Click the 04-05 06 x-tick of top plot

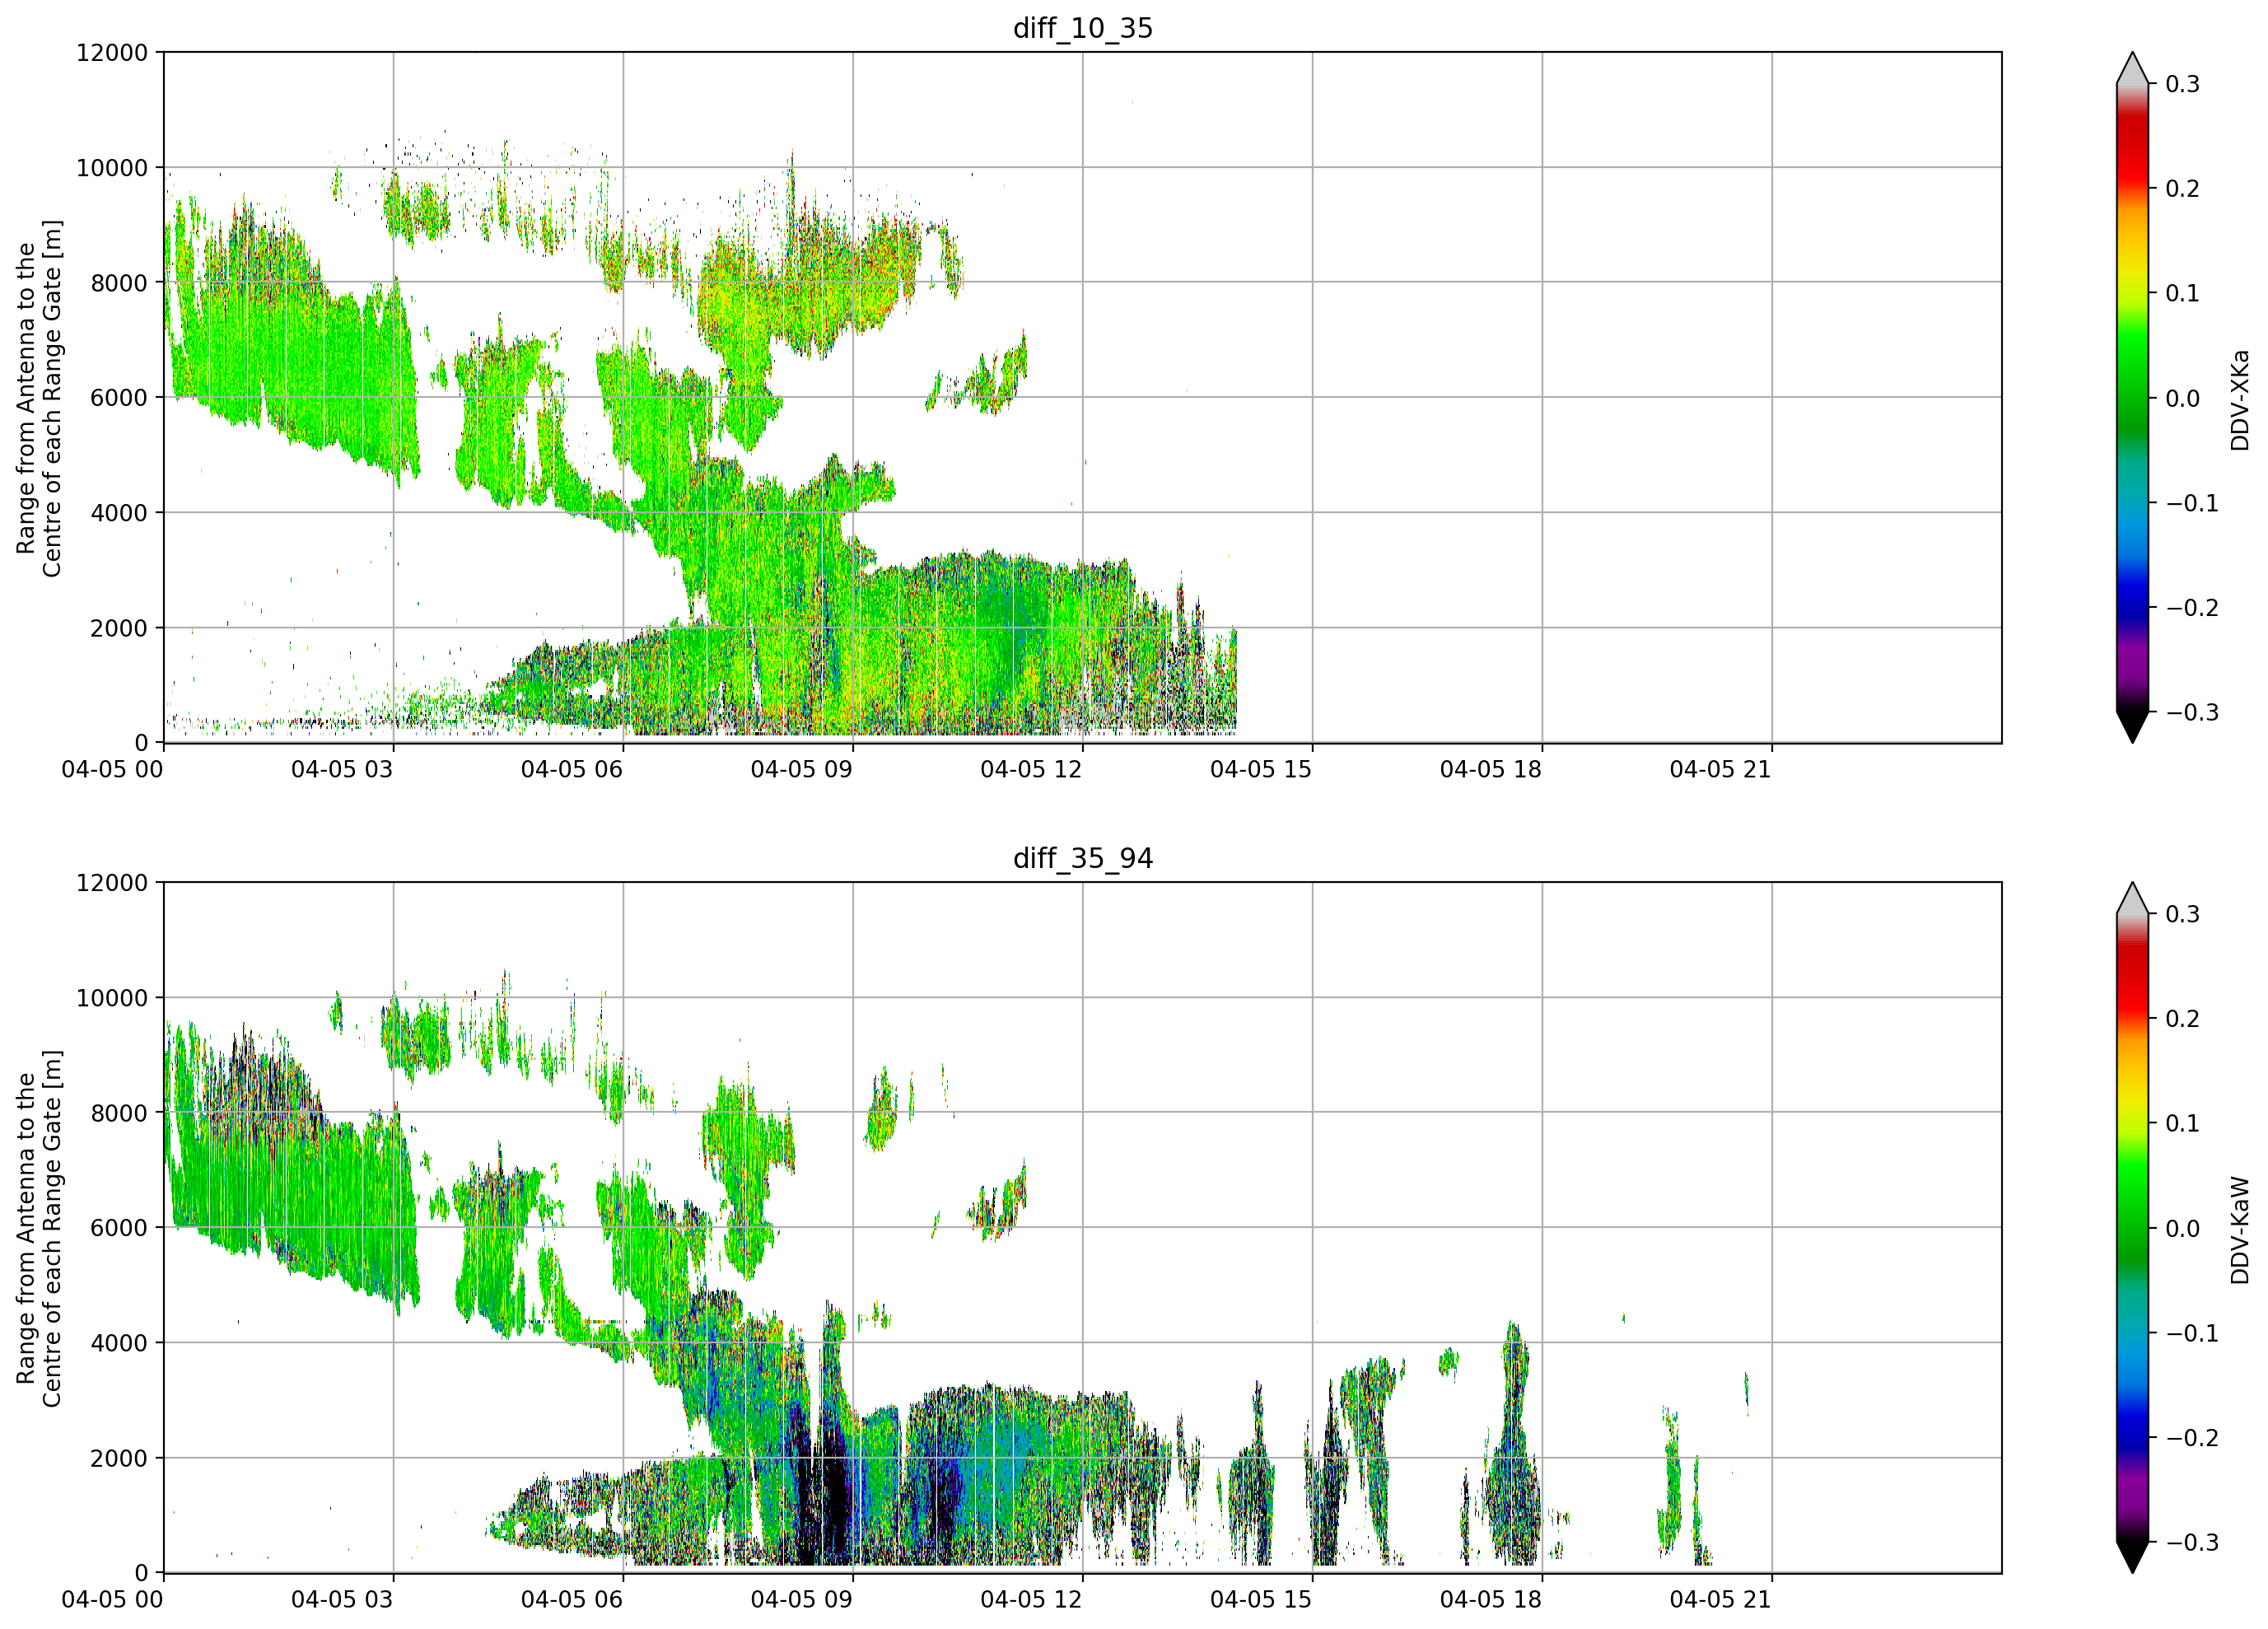[x=572, y=769]
